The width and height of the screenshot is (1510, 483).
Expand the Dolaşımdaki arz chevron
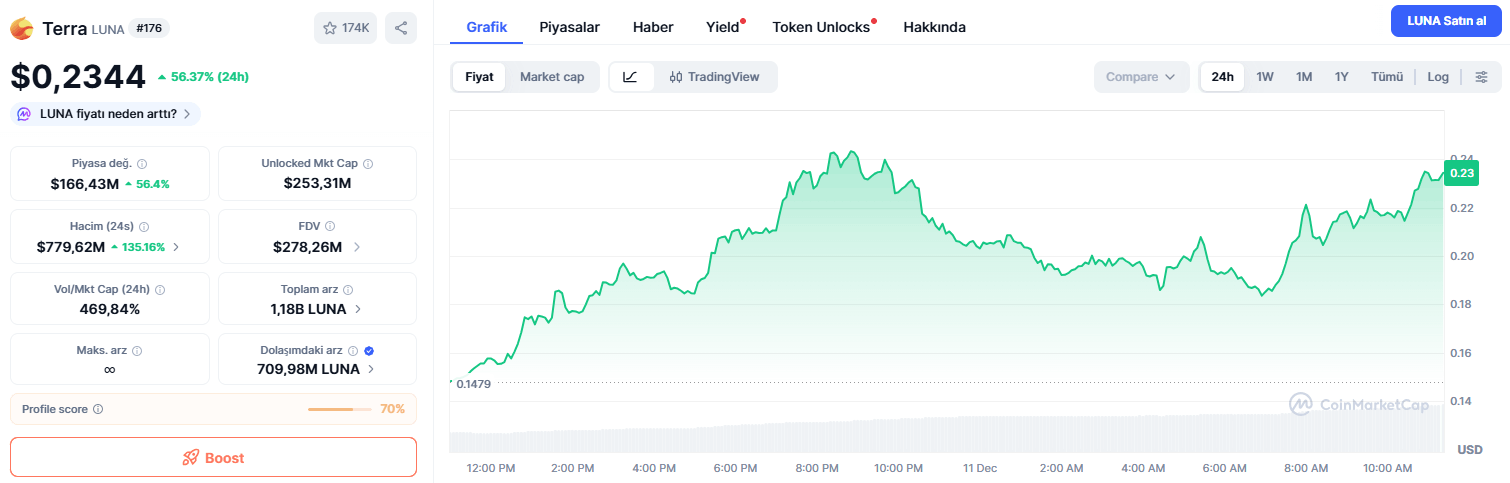point(371,369)
